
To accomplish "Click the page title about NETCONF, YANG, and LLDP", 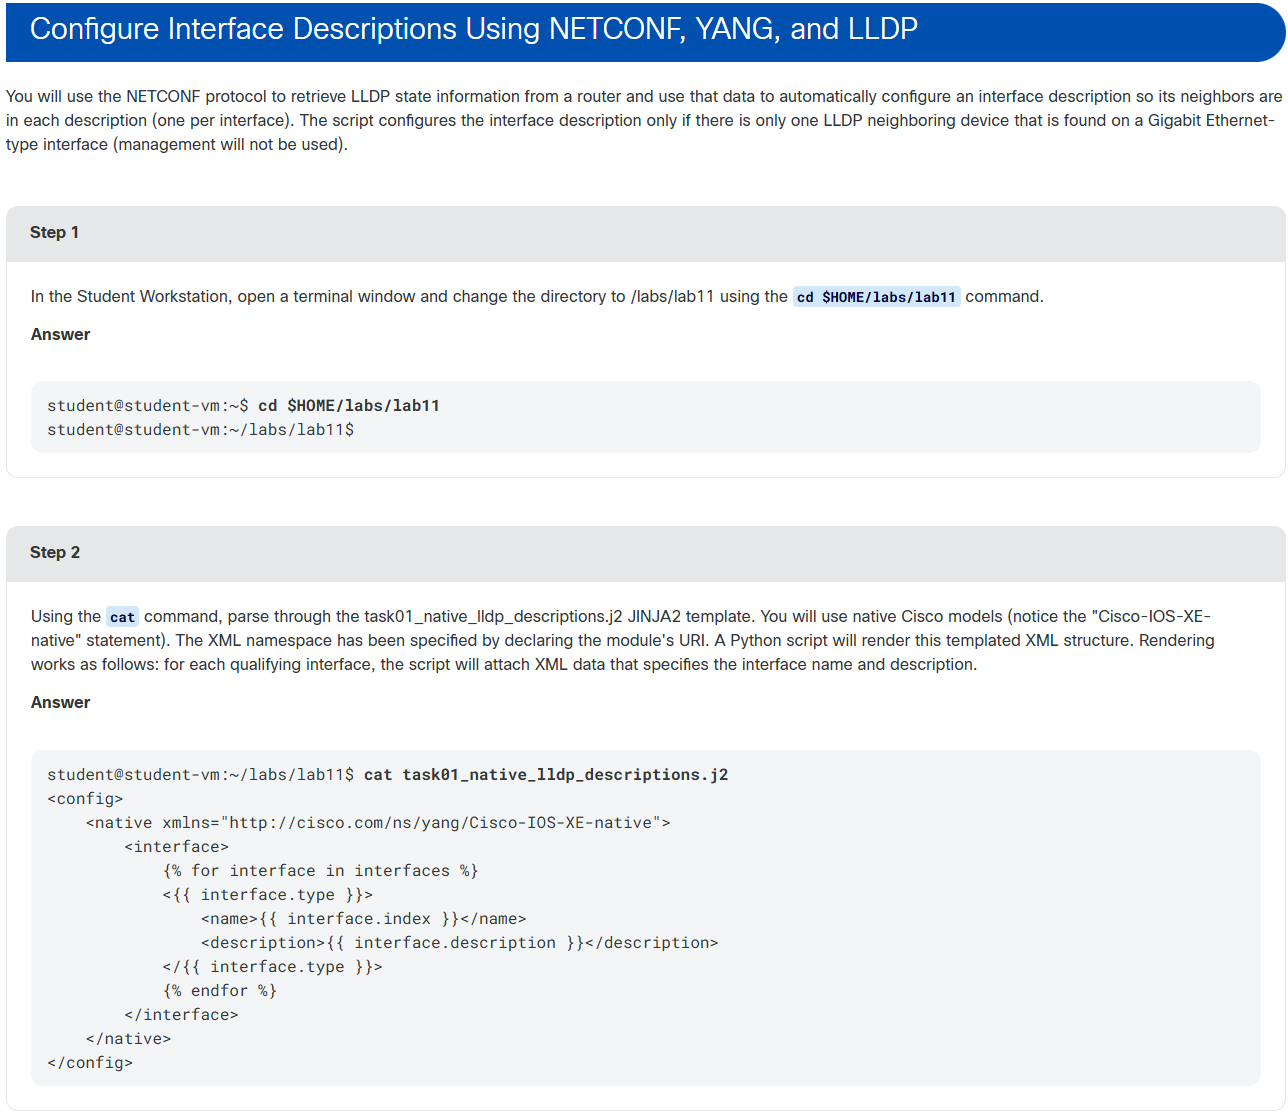I will (x=473, y=29).
